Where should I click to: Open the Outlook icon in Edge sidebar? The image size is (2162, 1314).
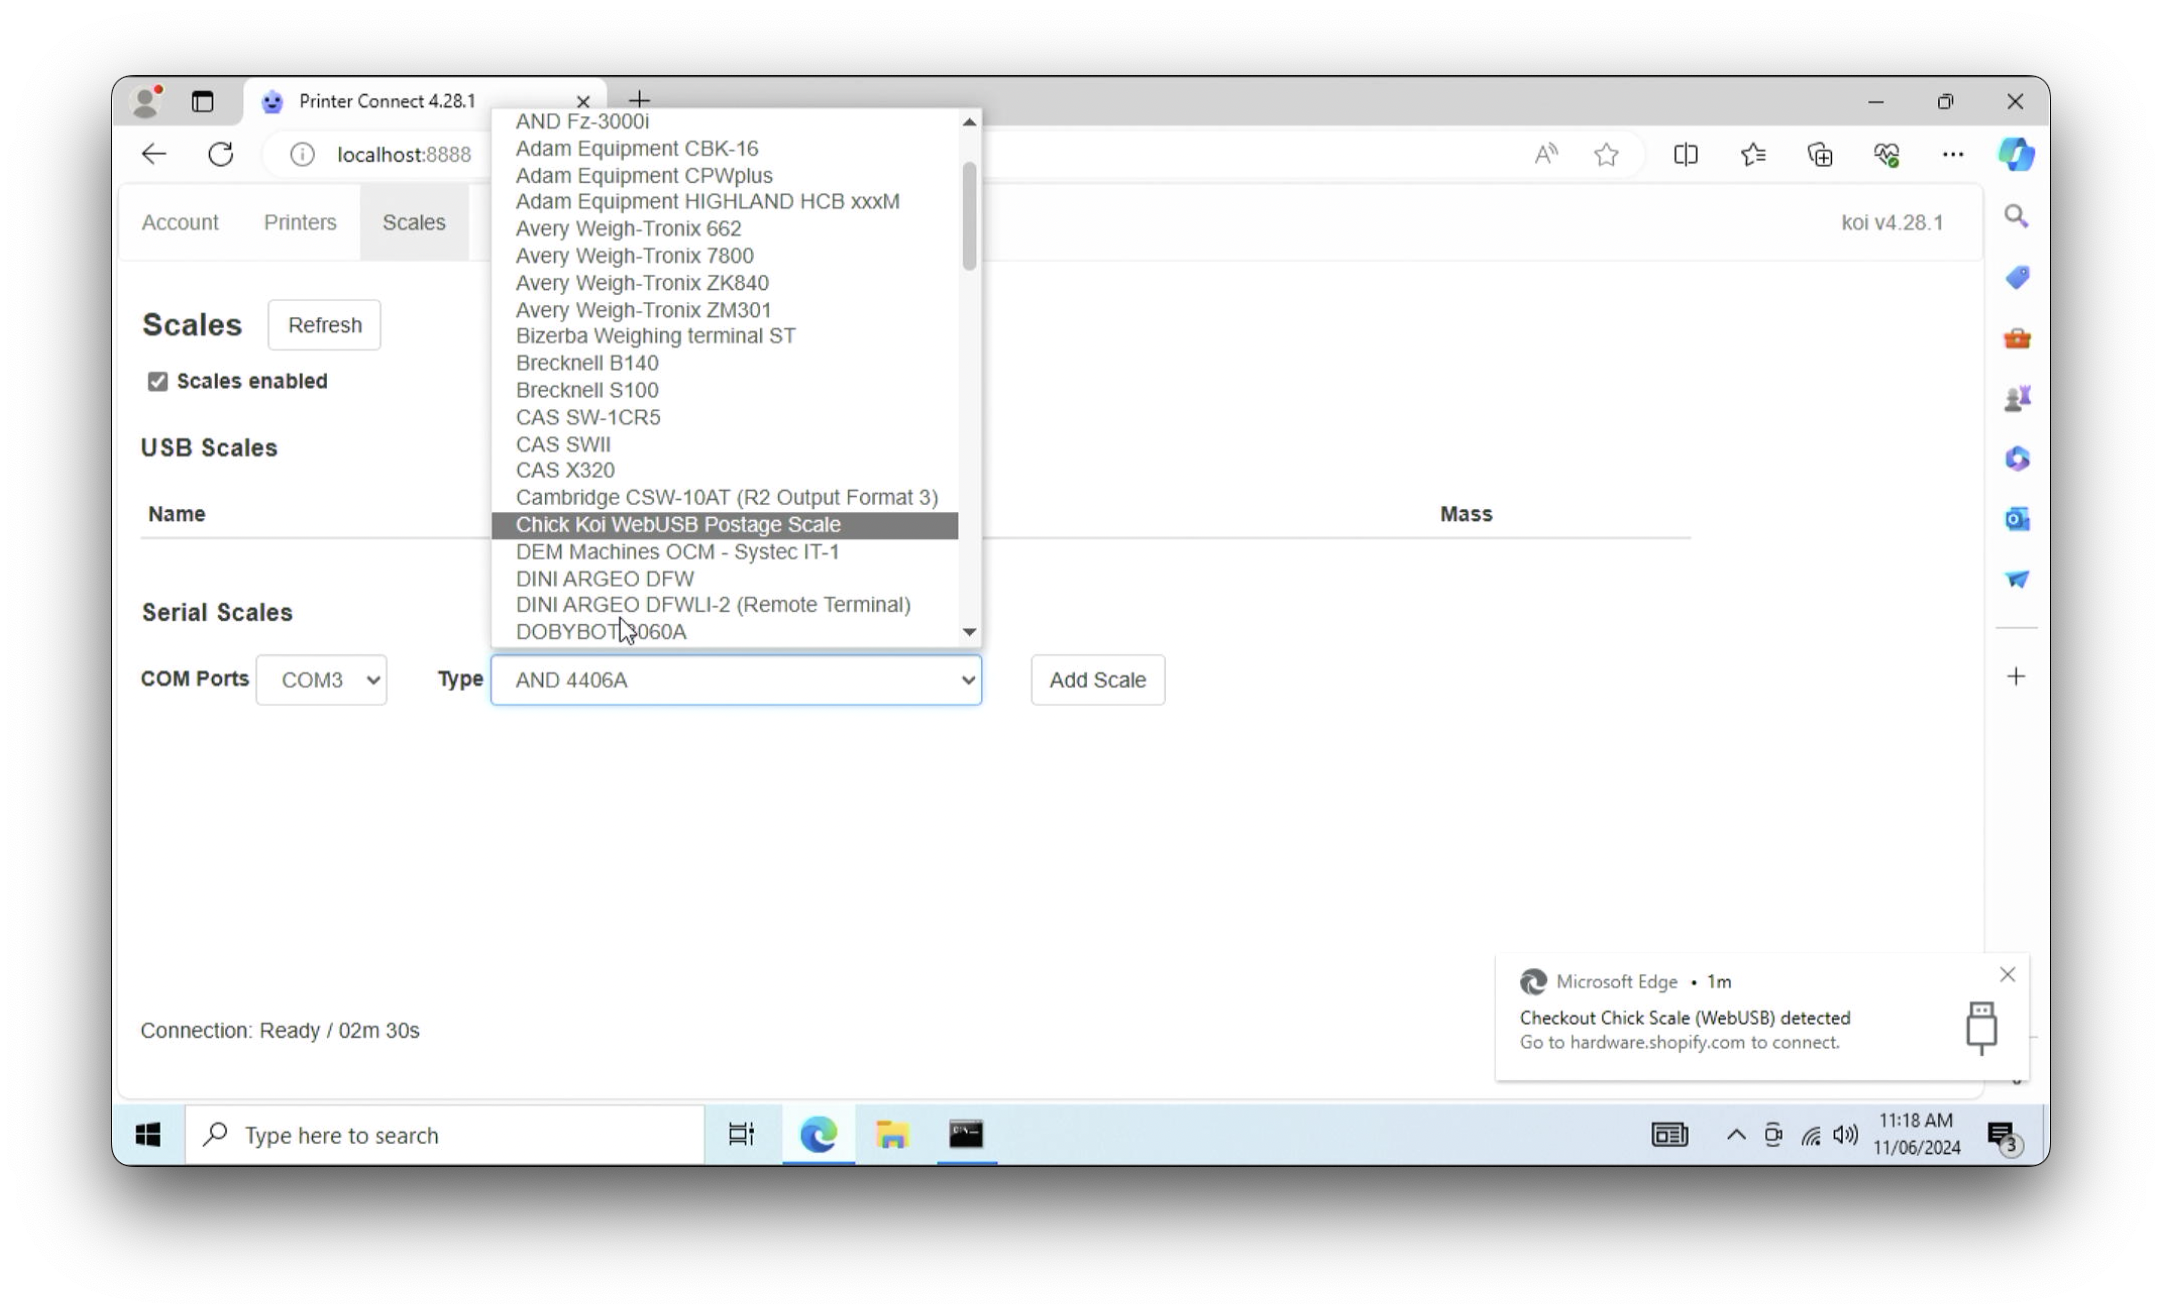(2016, 519)
